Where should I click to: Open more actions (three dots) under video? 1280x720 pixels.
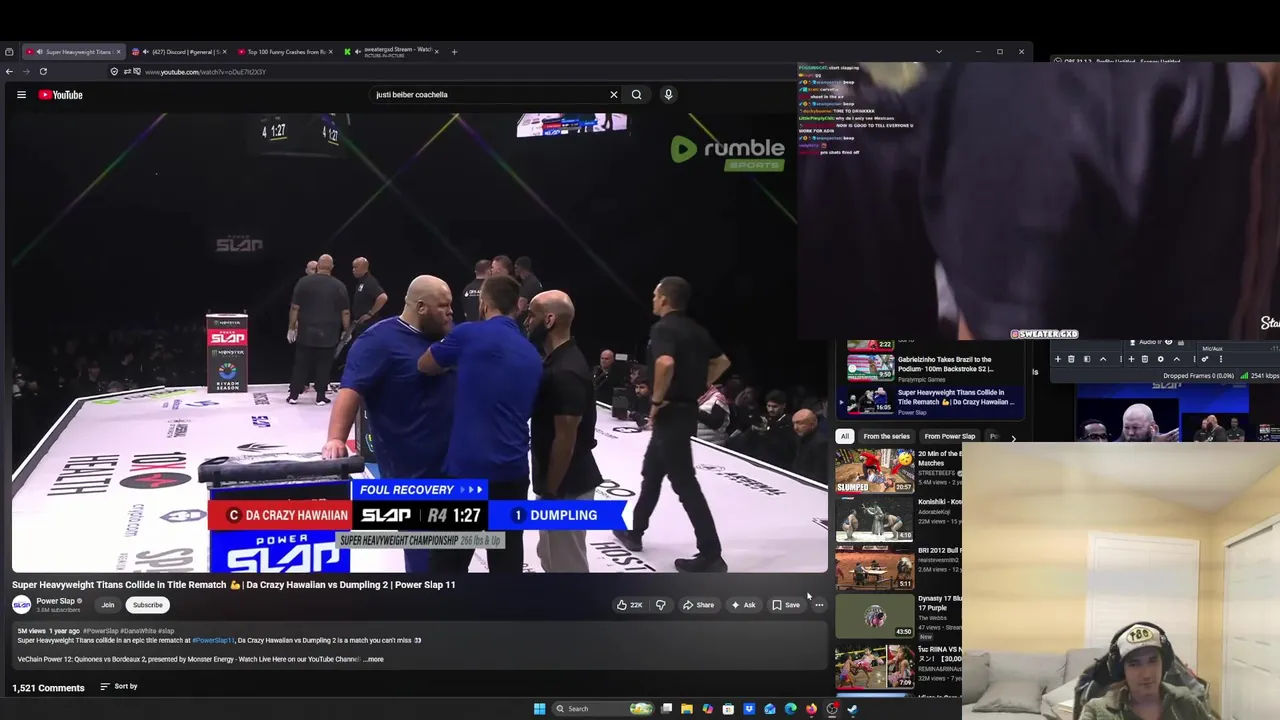(819, 605)
